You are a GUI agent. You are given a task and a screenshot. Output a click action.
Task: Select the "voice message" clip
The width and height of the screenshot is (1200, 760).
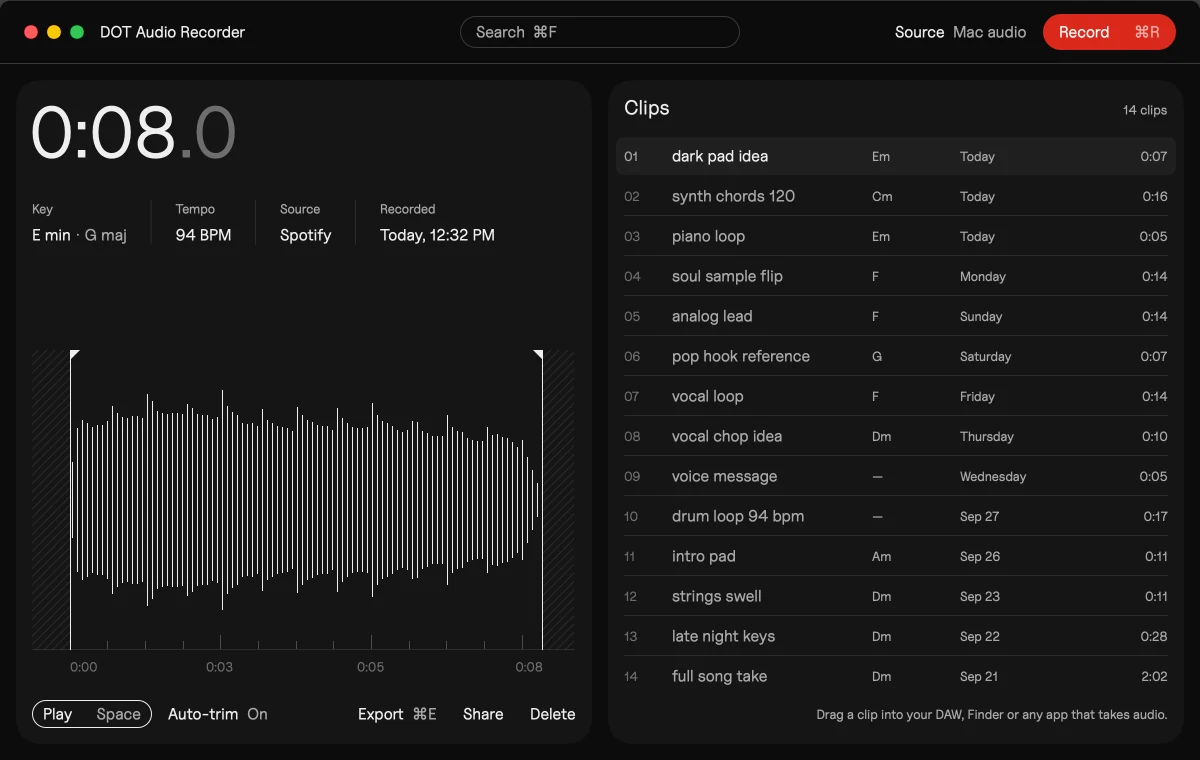click(896, 476)
